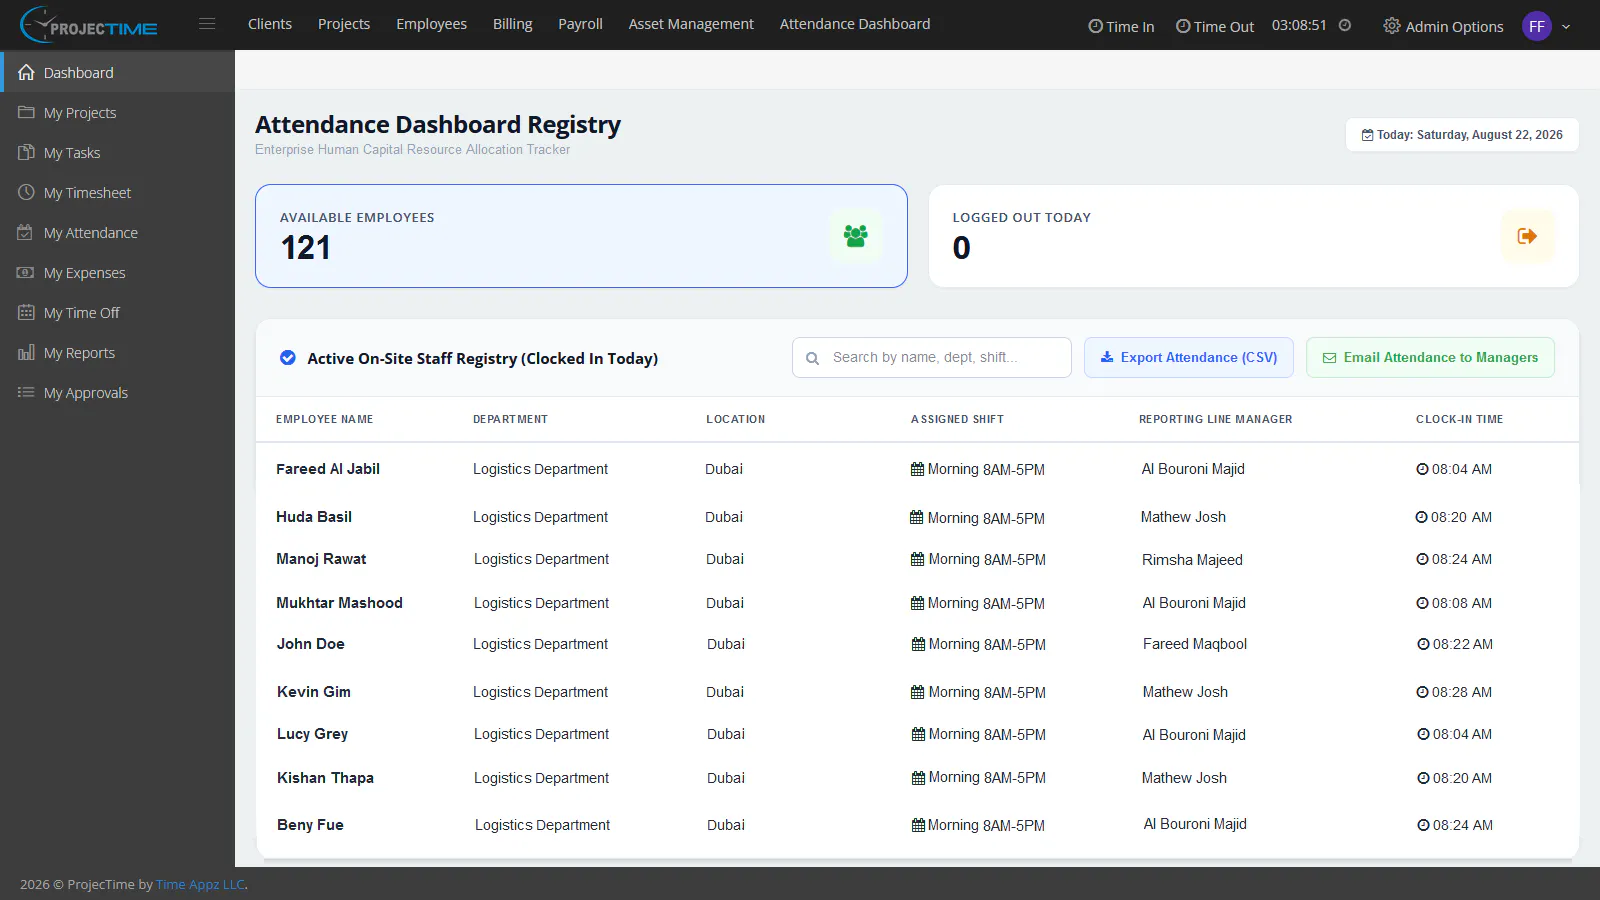1600x900 pixels.
Task: Select employee name Beny Fue
Action: [x=310, y=825]
